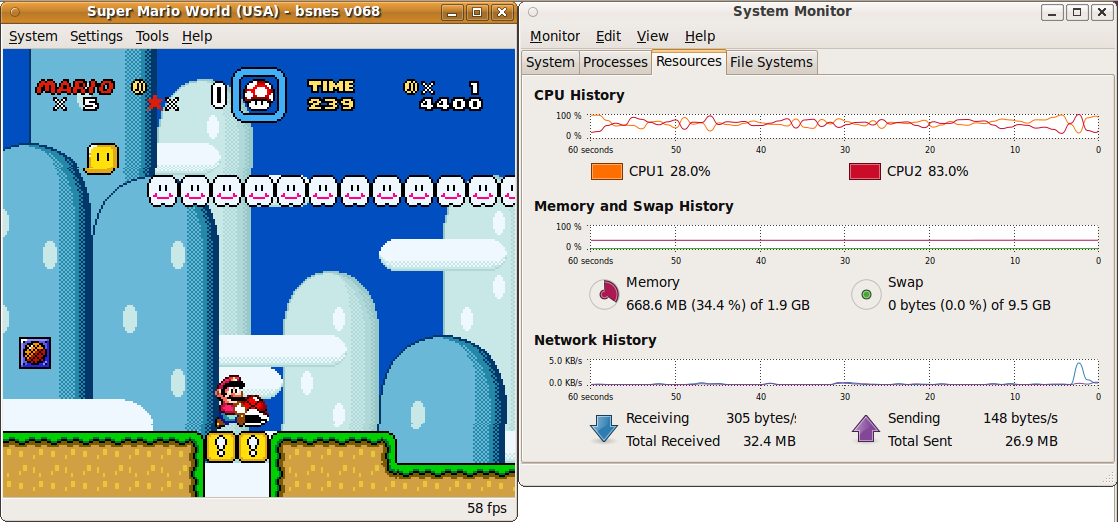This screenshot has width=1118, height=522.
Task: Click the Super Mario World bsnes title bar
Action: pos(233,11)
